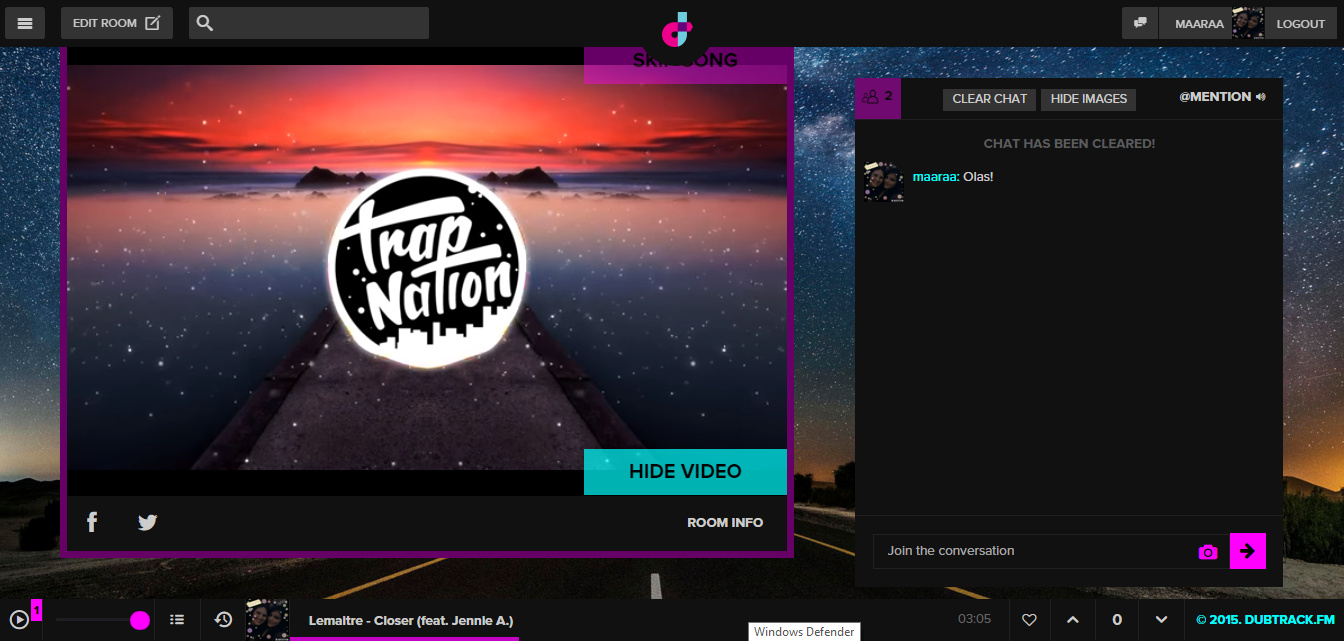This screenshot has height=641, width=1344.
Task: Select the "Olas!" chat message text
Action: point(979,177)
